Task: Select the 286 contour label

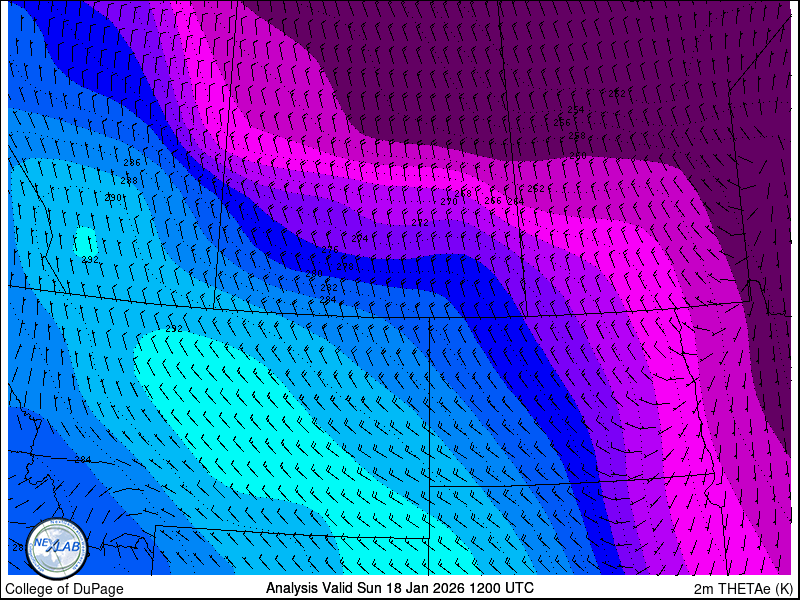Action: [132, 163]
